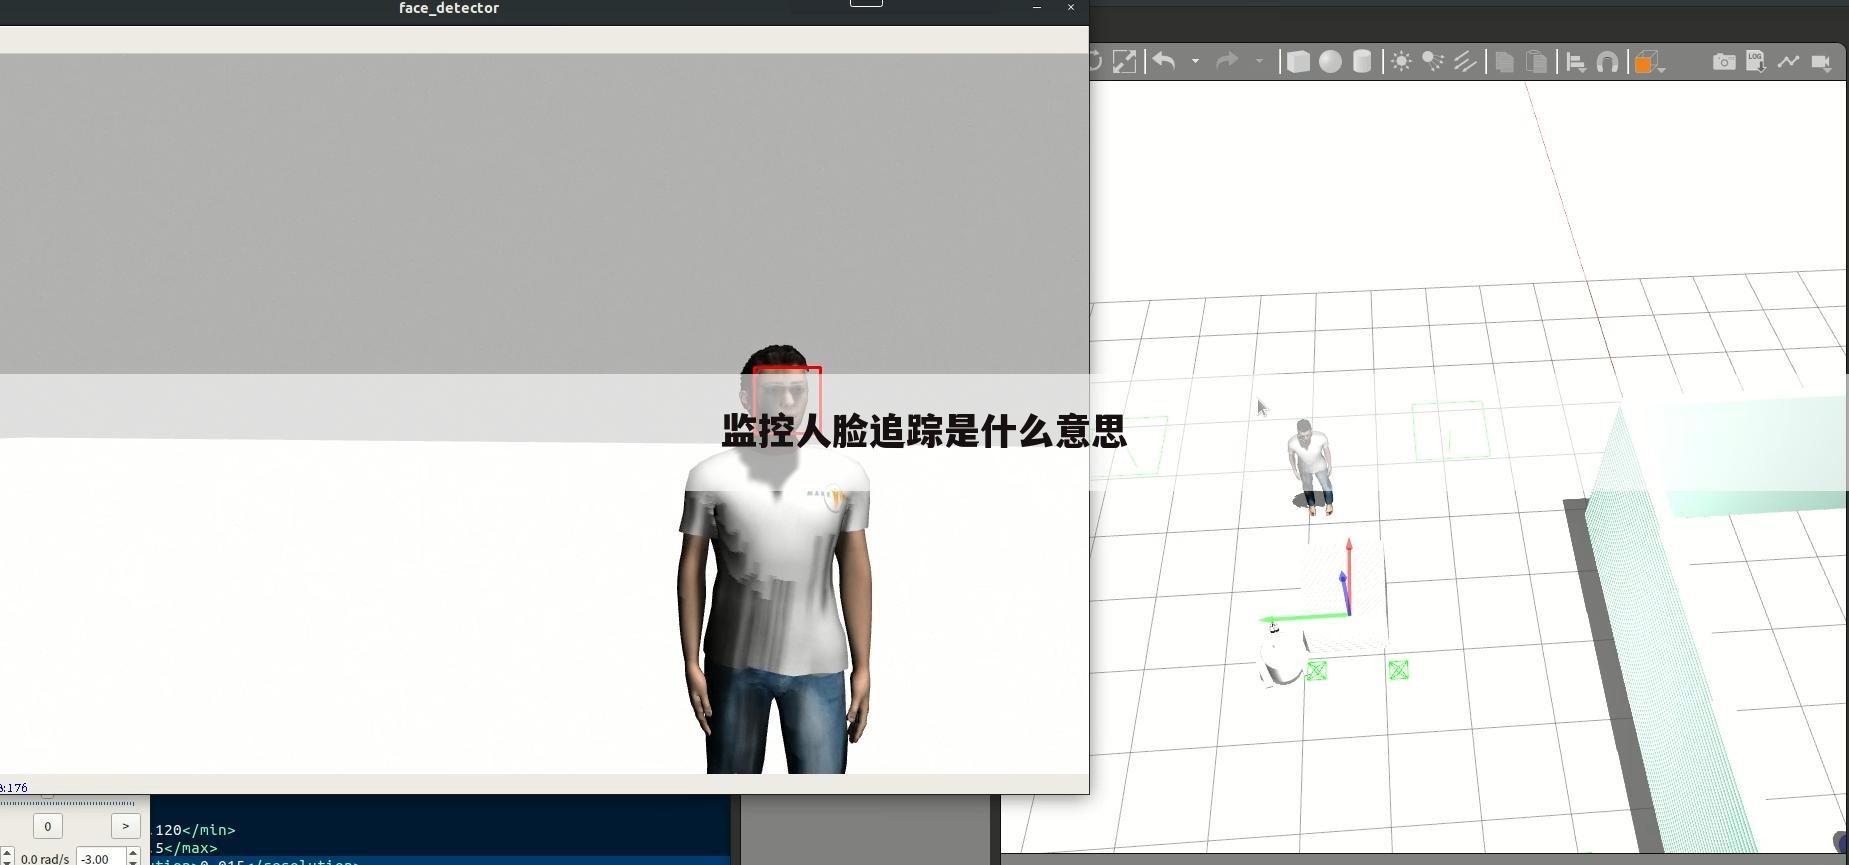Viewport: 1849px width, 865px height.
Task: Select the white robot model in Gazebo scene
Action: tap(1279, 656)
